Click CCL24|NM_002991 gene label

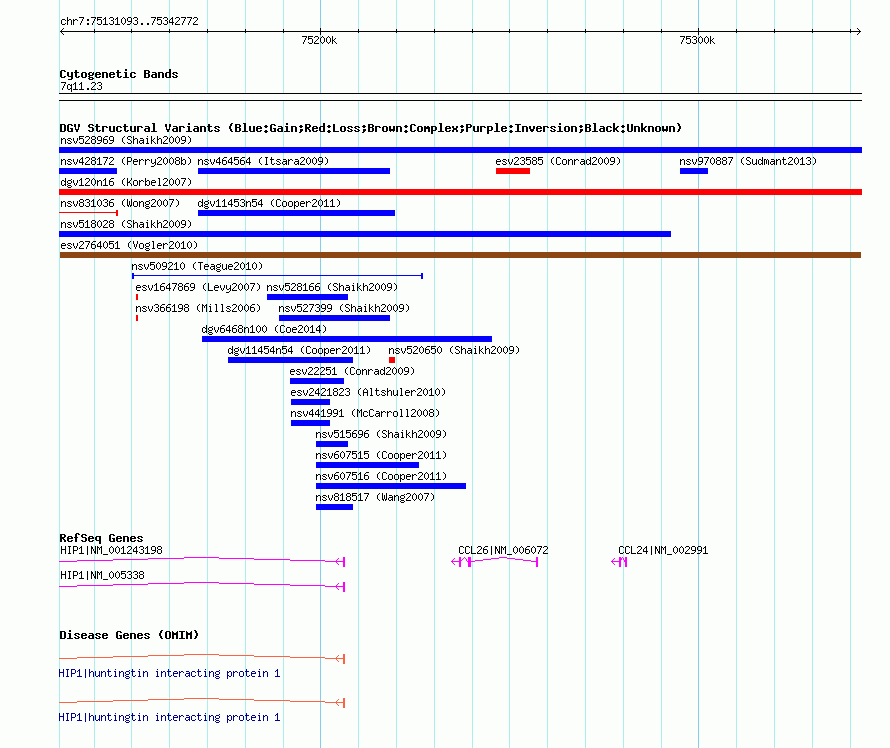pos(663,550)
